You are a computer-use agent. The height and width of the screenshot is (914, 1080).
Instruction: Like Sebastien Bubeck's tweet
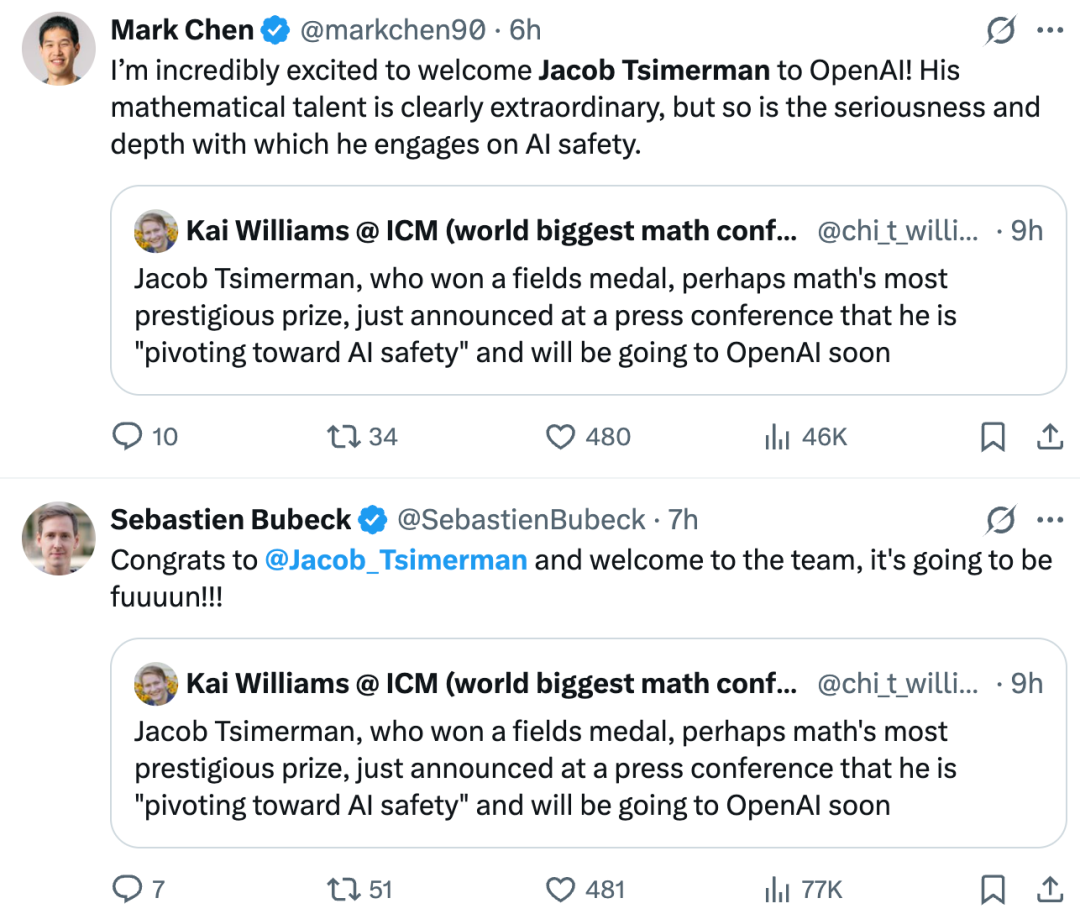point(585,889)
